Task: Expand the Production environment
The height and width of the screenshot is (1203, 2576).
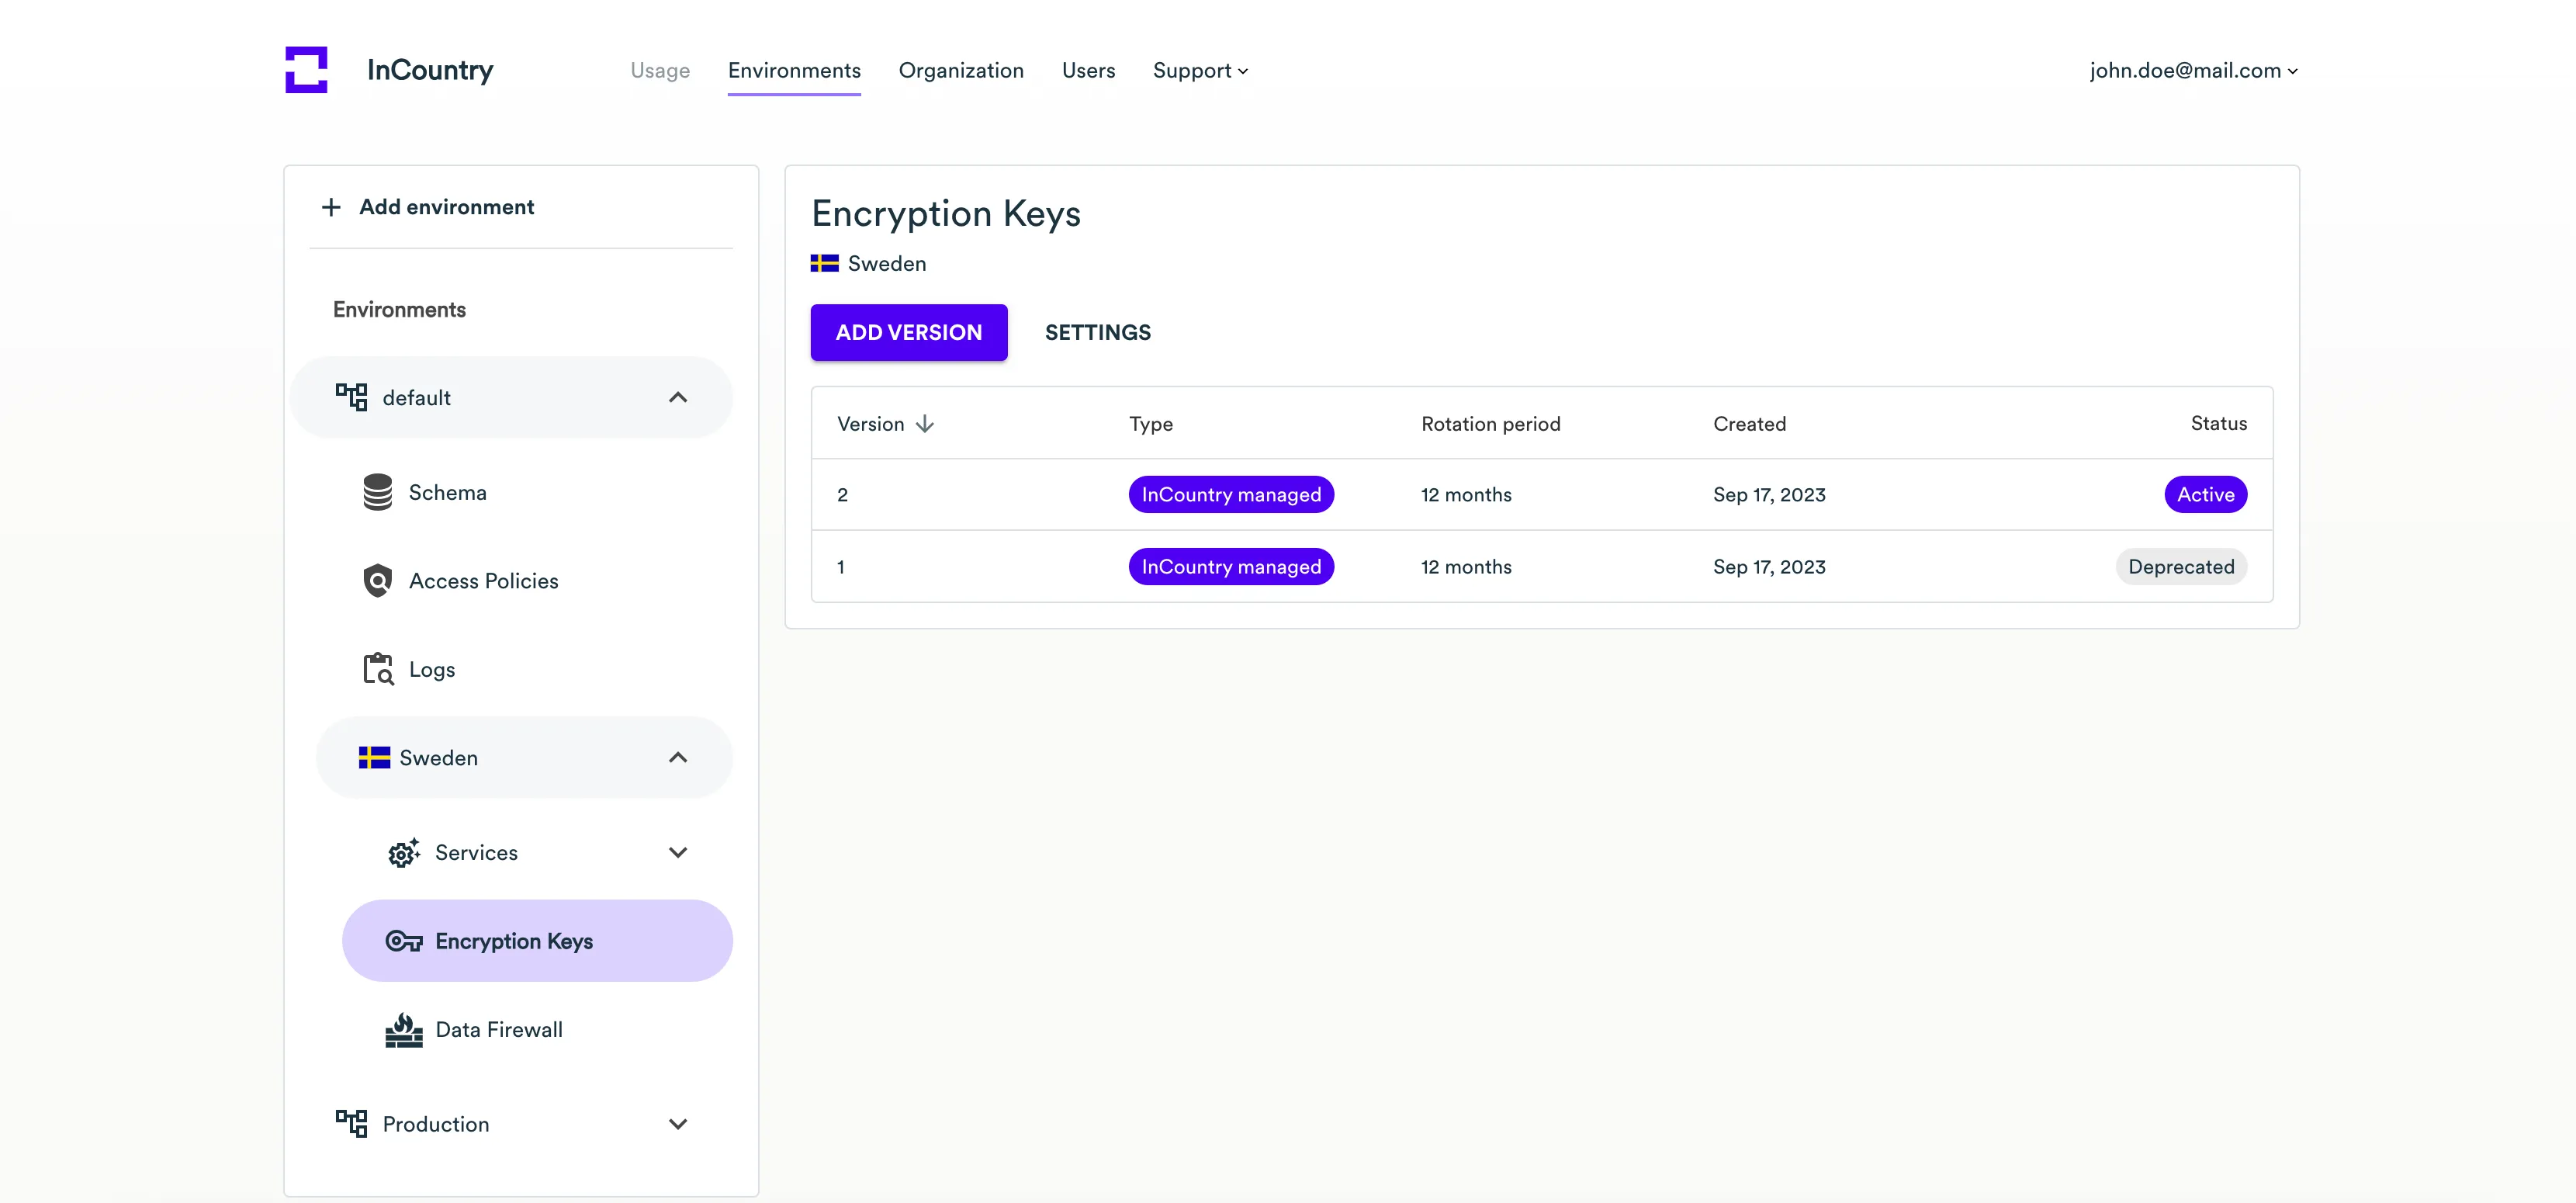Action: coord(677,1124)
